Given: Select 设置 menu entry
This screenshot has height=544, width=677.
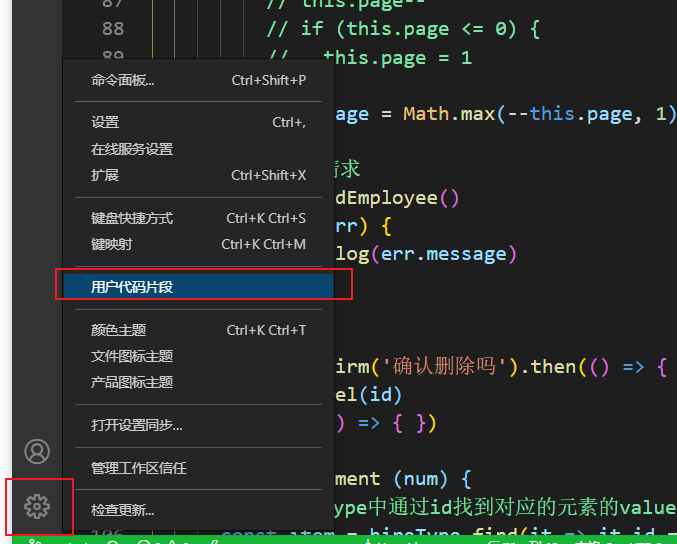Looking at the screenshot, I should (x=198, y=123).
